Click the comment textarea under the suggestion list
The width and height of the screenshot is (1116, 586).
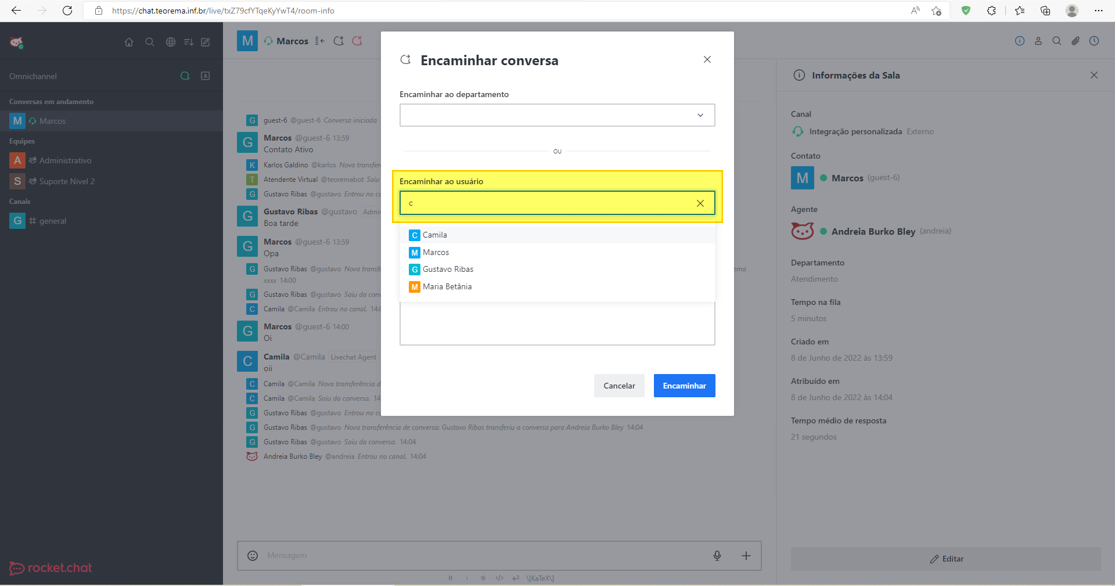557,324
